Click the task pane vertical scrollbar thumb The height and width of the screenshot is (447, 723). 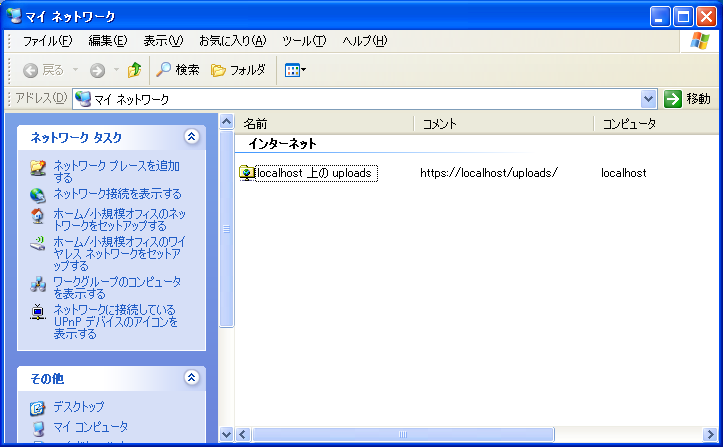pos(226,229)
